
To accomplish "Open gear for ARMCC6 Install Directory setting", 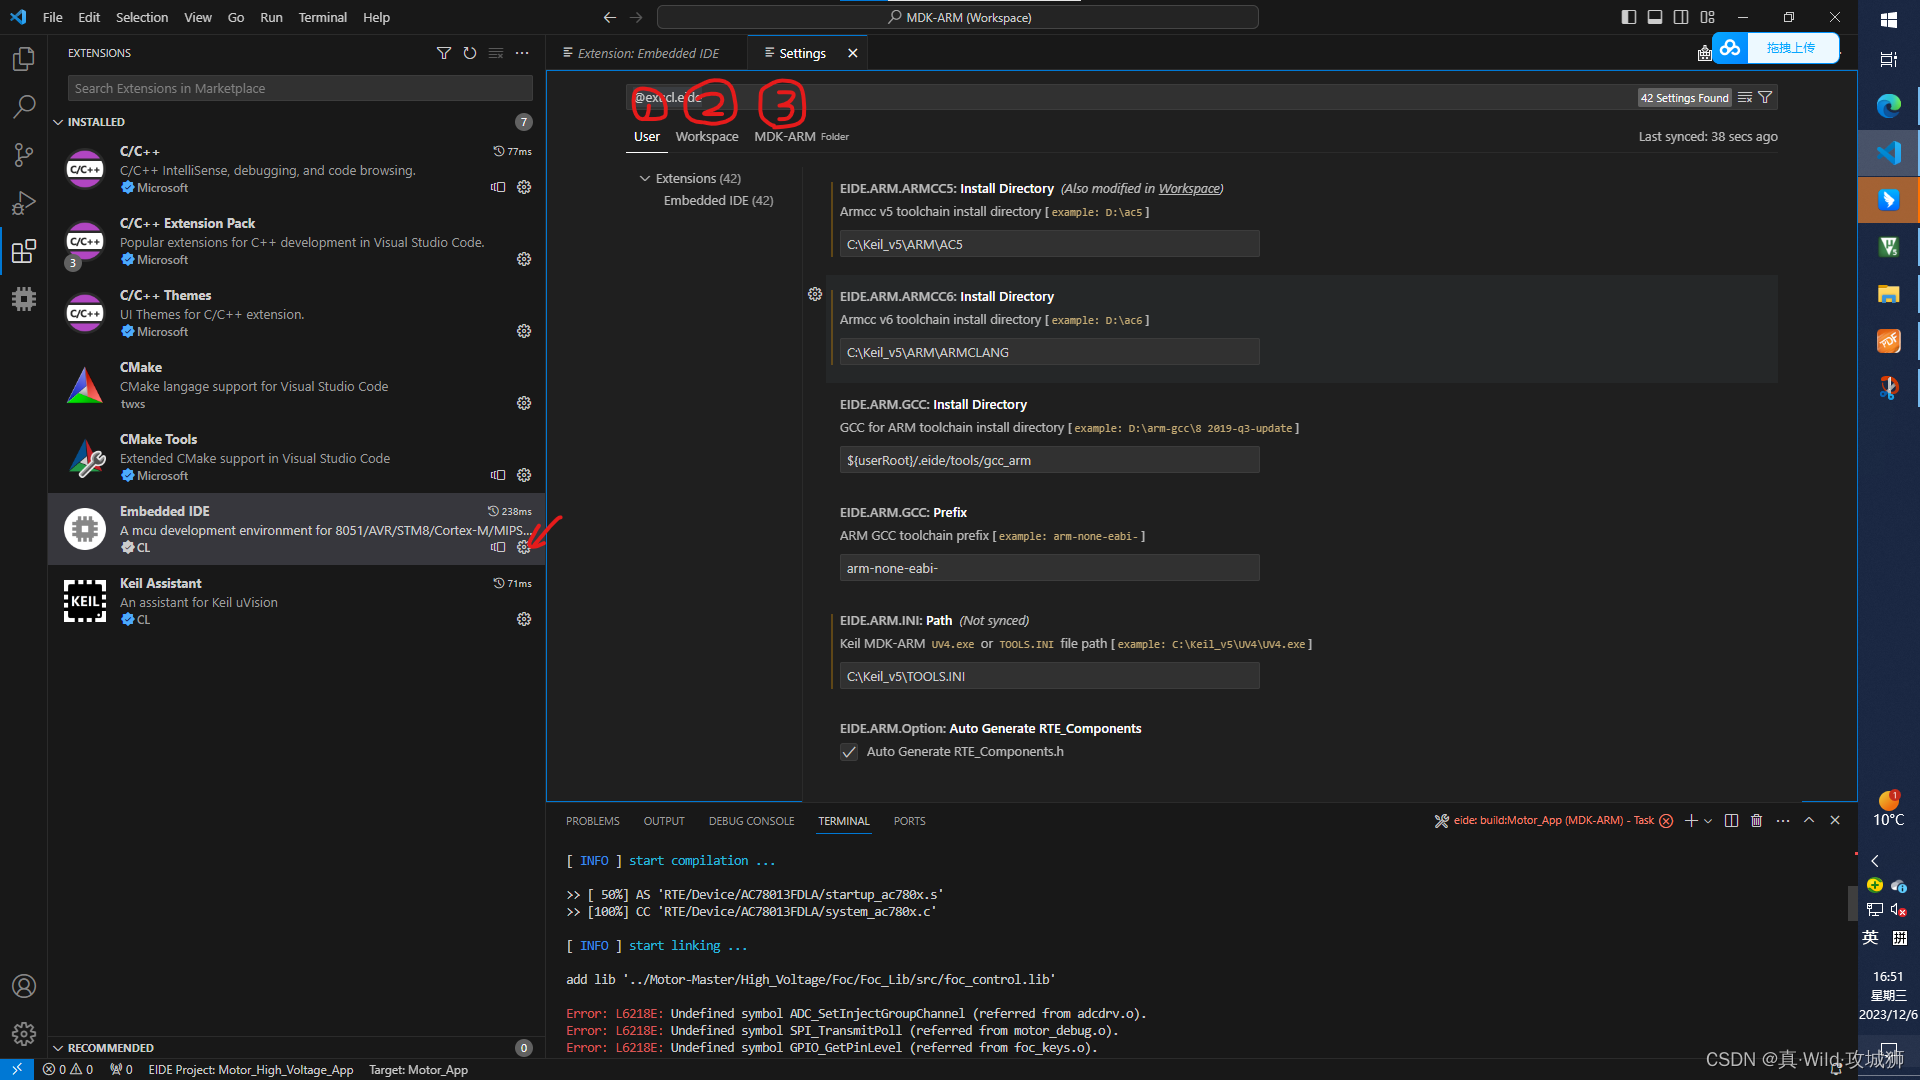I will point(815,294).
